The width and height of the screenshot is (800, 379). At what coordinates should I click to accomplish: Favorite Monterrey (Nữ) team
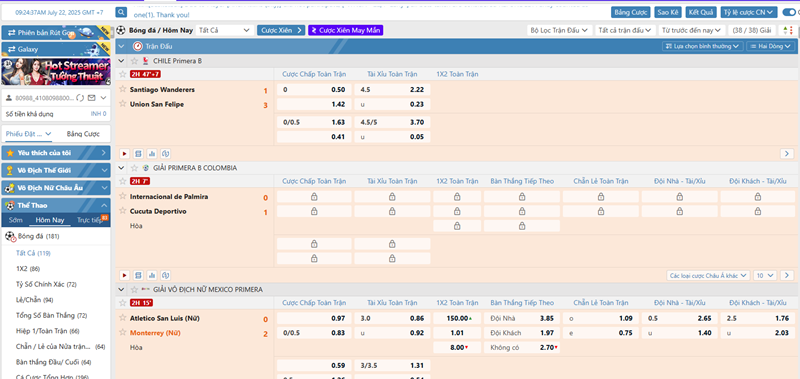tap(122, 333)
